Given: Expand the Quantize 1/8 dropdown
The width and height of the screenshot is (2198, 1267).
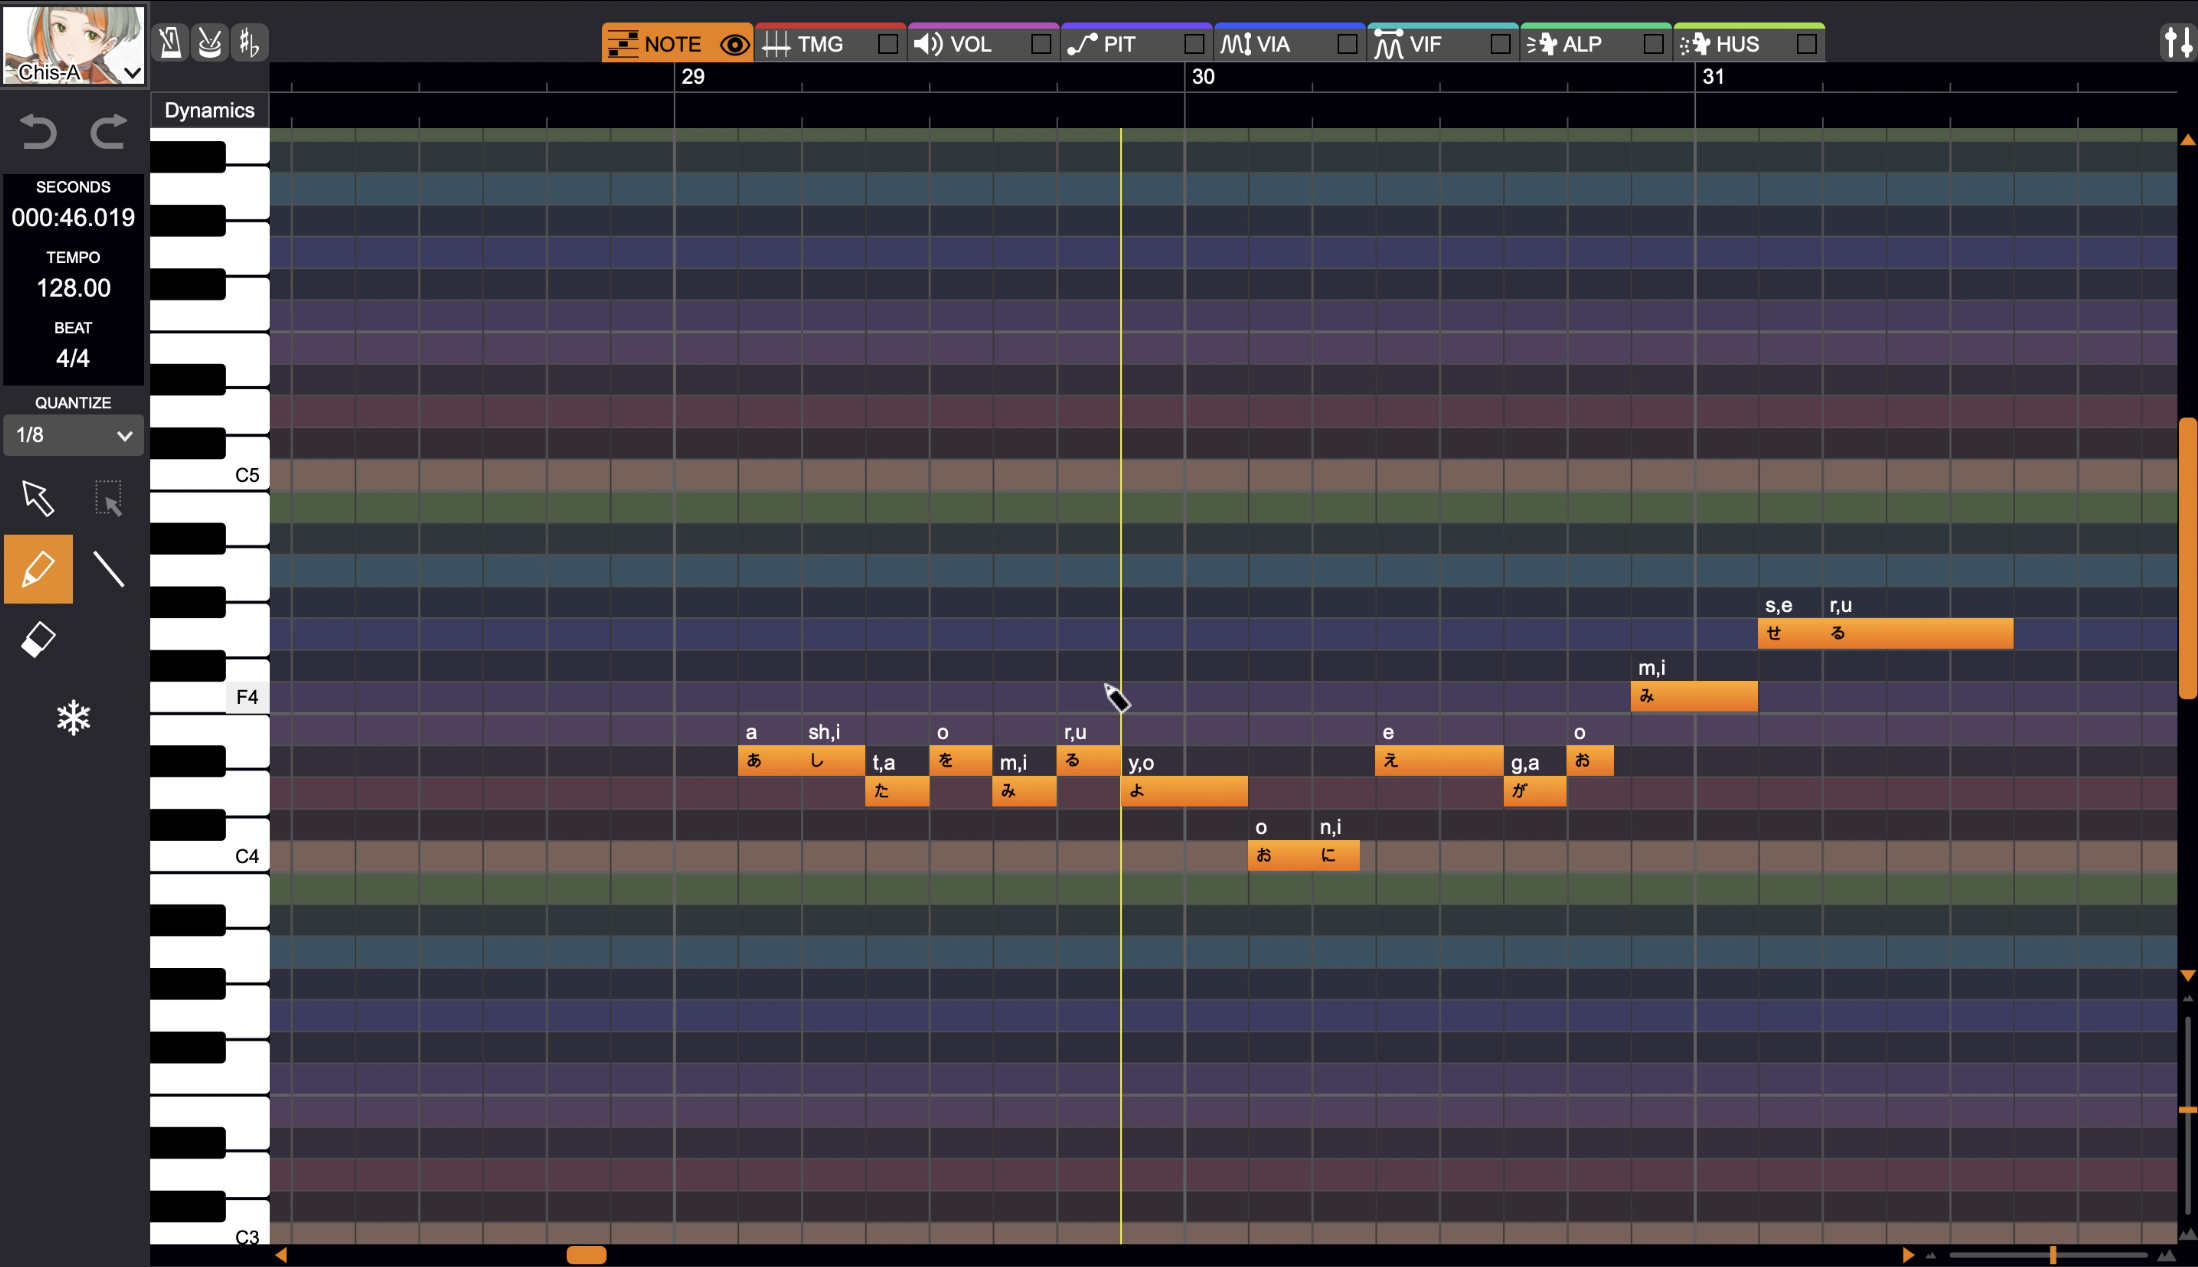Looking at the screenshot, I should click(x=73, y=435).
